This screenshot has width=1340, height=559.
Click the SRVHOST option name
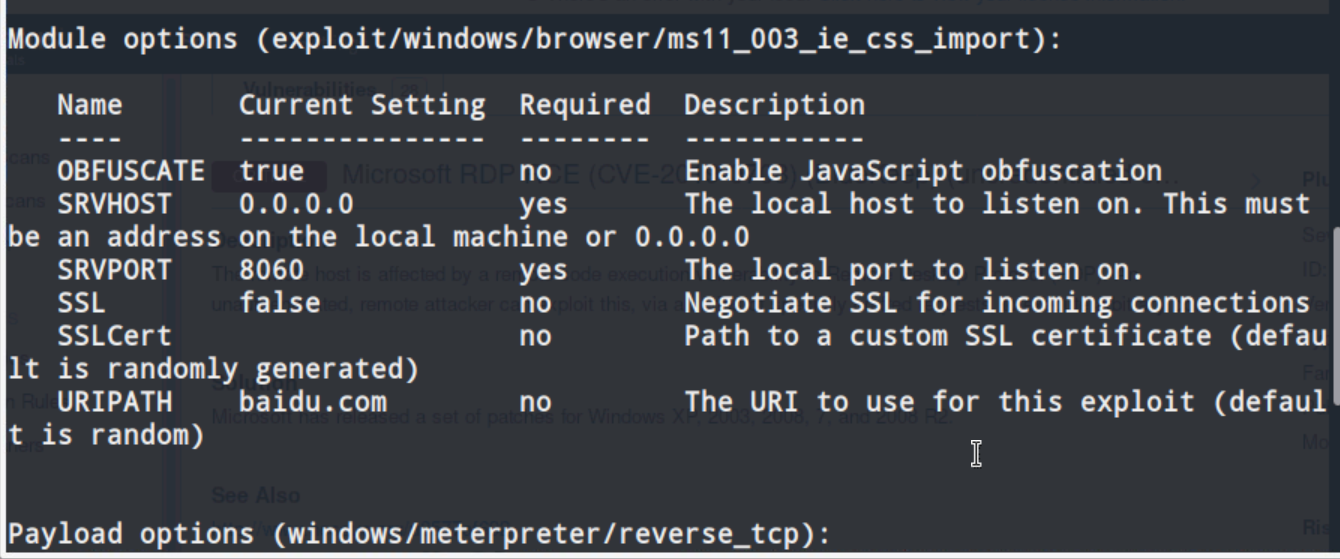[x=114, y=204]
